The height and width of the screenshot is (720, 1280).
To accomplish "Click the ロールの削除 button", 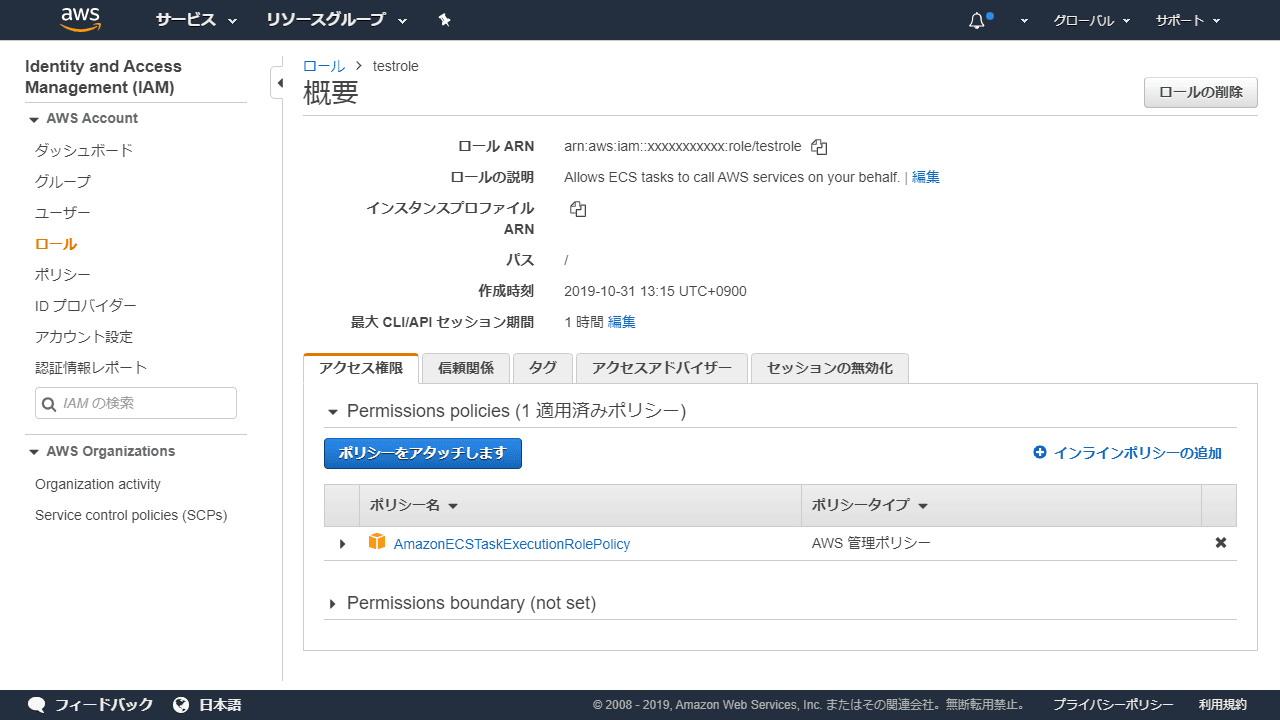I will pos(1201,92).
